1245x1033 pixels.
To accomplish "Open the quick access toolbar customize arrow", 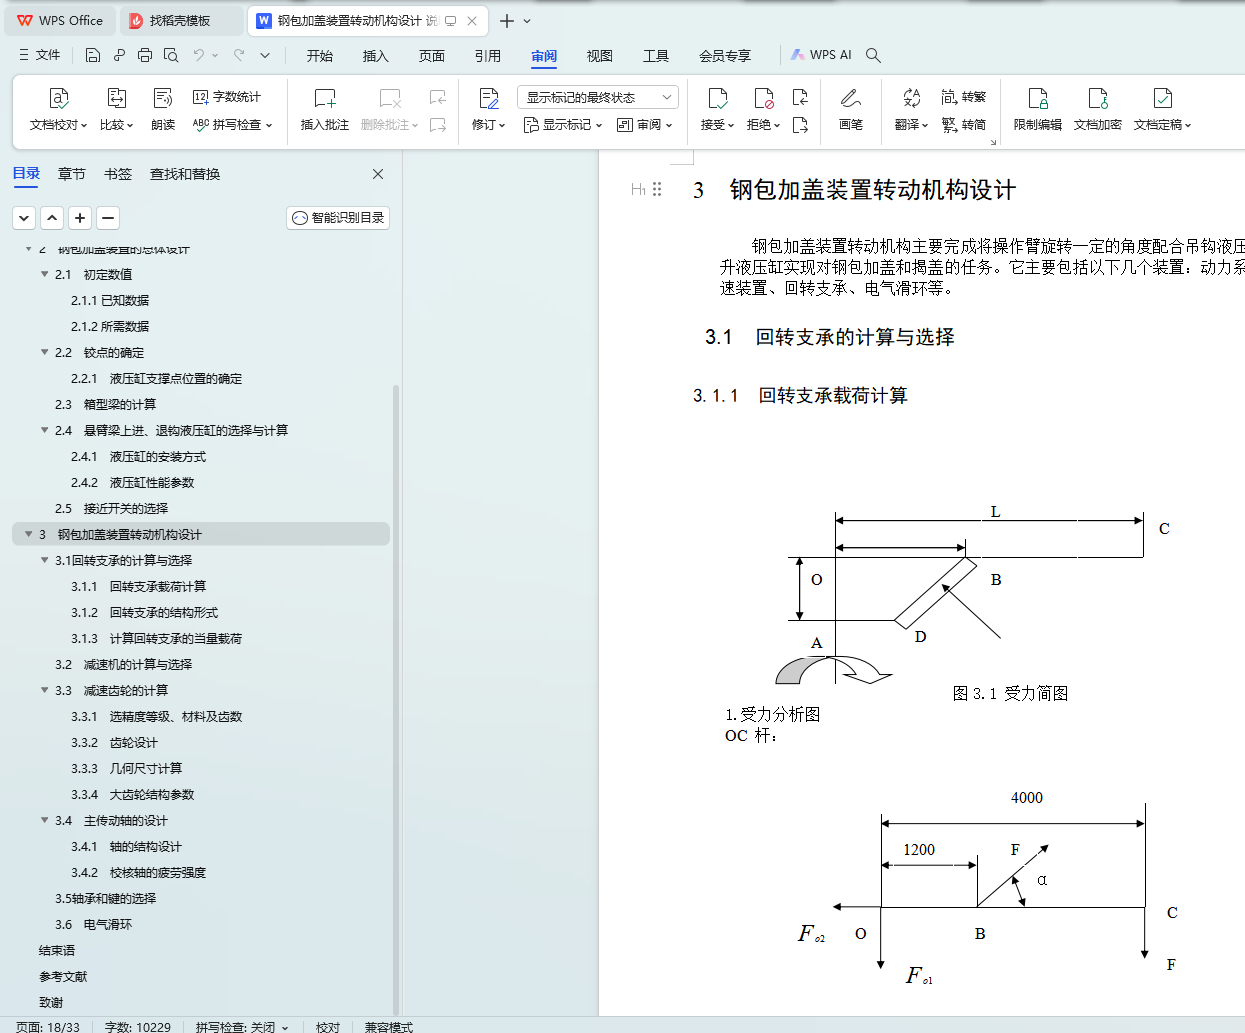I will [x=265, y=55].
